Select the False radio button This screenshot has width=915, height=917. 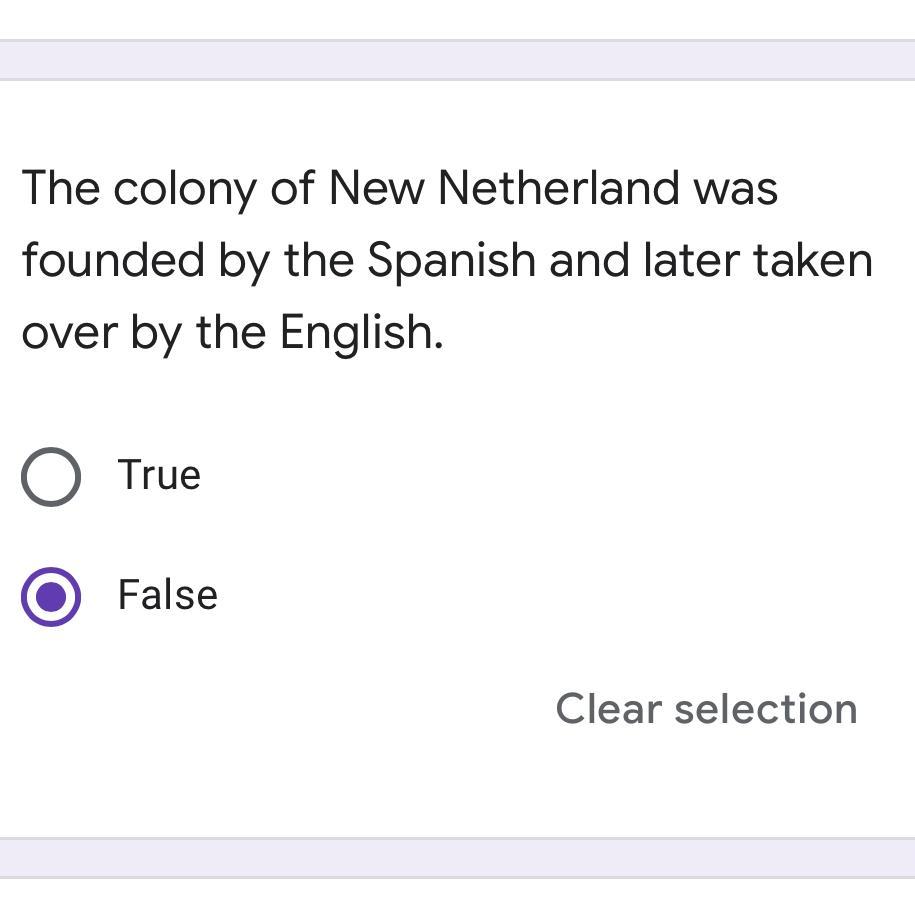[x=51, y=597]
